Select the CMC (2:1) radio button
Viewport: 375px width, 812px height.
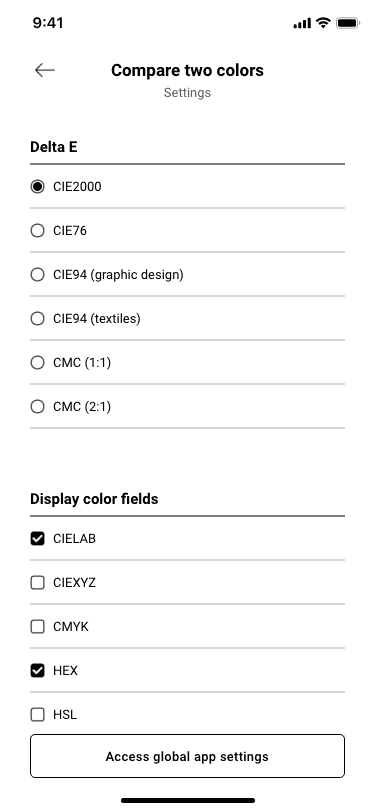pos(37,407)
